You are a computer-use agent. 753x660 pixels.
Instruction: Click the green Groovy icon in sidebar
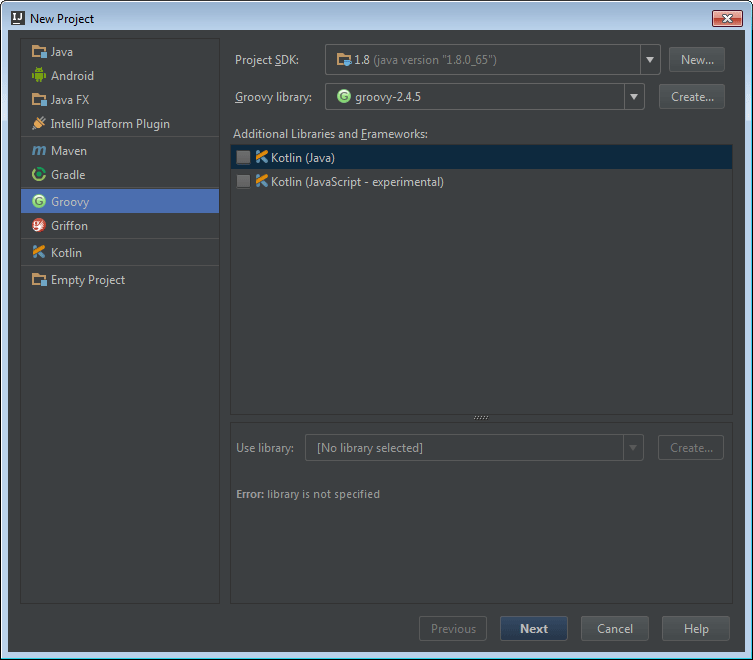(x=39, y=201)
